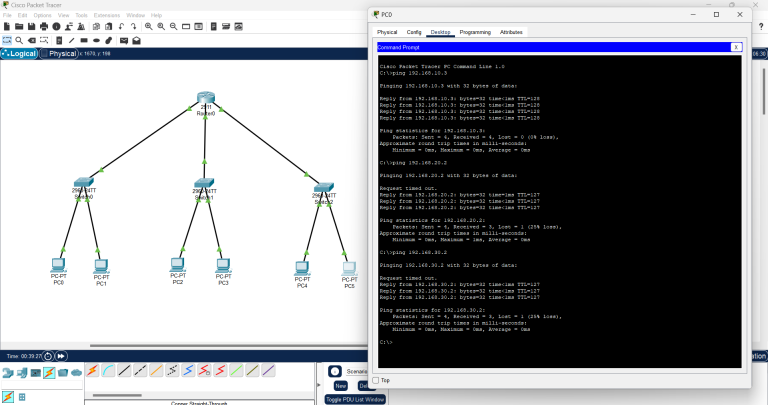Choose the Draw Ellipse tool
This screenshot has height=405, width=768.
(x=96, y=40)
